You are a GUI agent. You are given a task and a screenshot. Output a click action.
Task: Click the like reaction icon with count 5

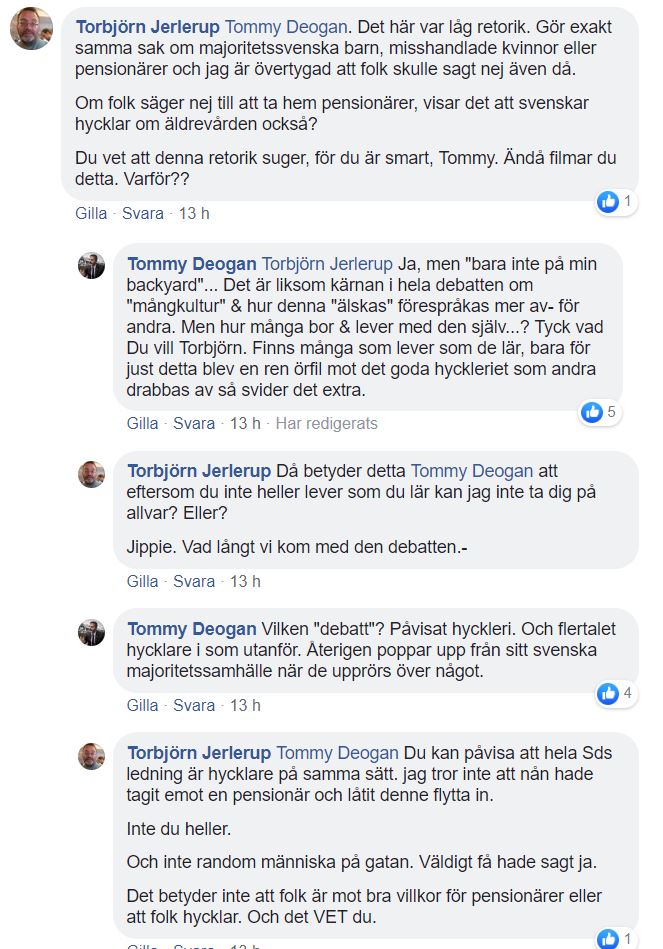tap(593, 411)
